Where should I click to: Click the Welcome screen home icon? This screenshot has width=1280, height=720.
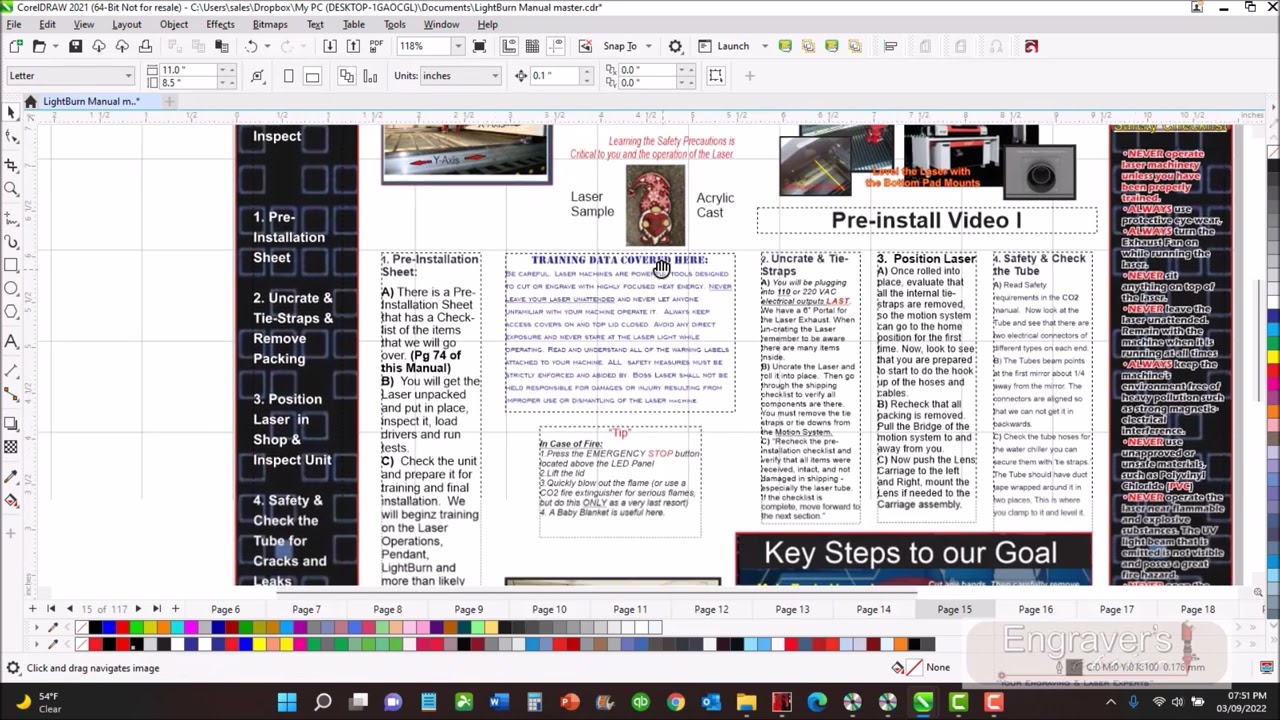coord(30,101)
